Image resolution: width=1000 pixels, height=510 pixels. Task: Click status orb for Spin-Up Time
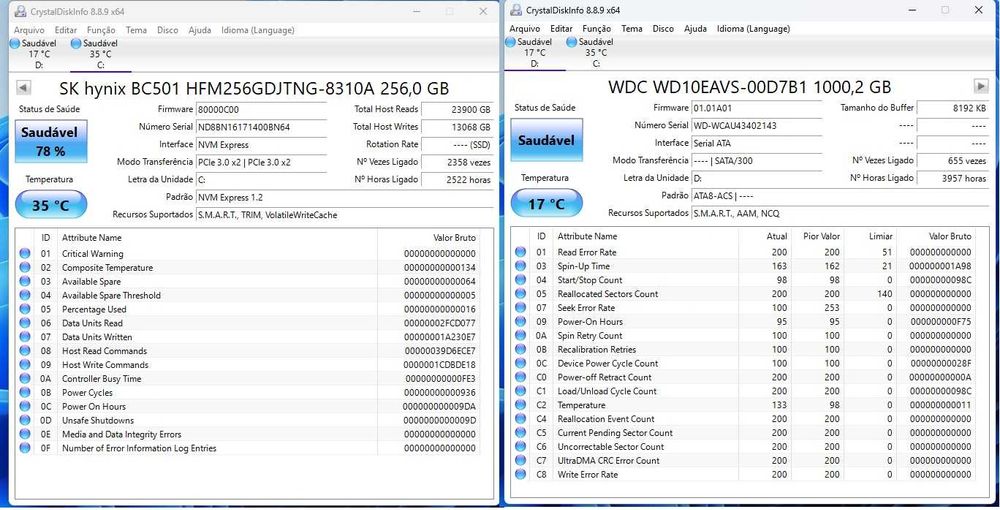(520, 266)
